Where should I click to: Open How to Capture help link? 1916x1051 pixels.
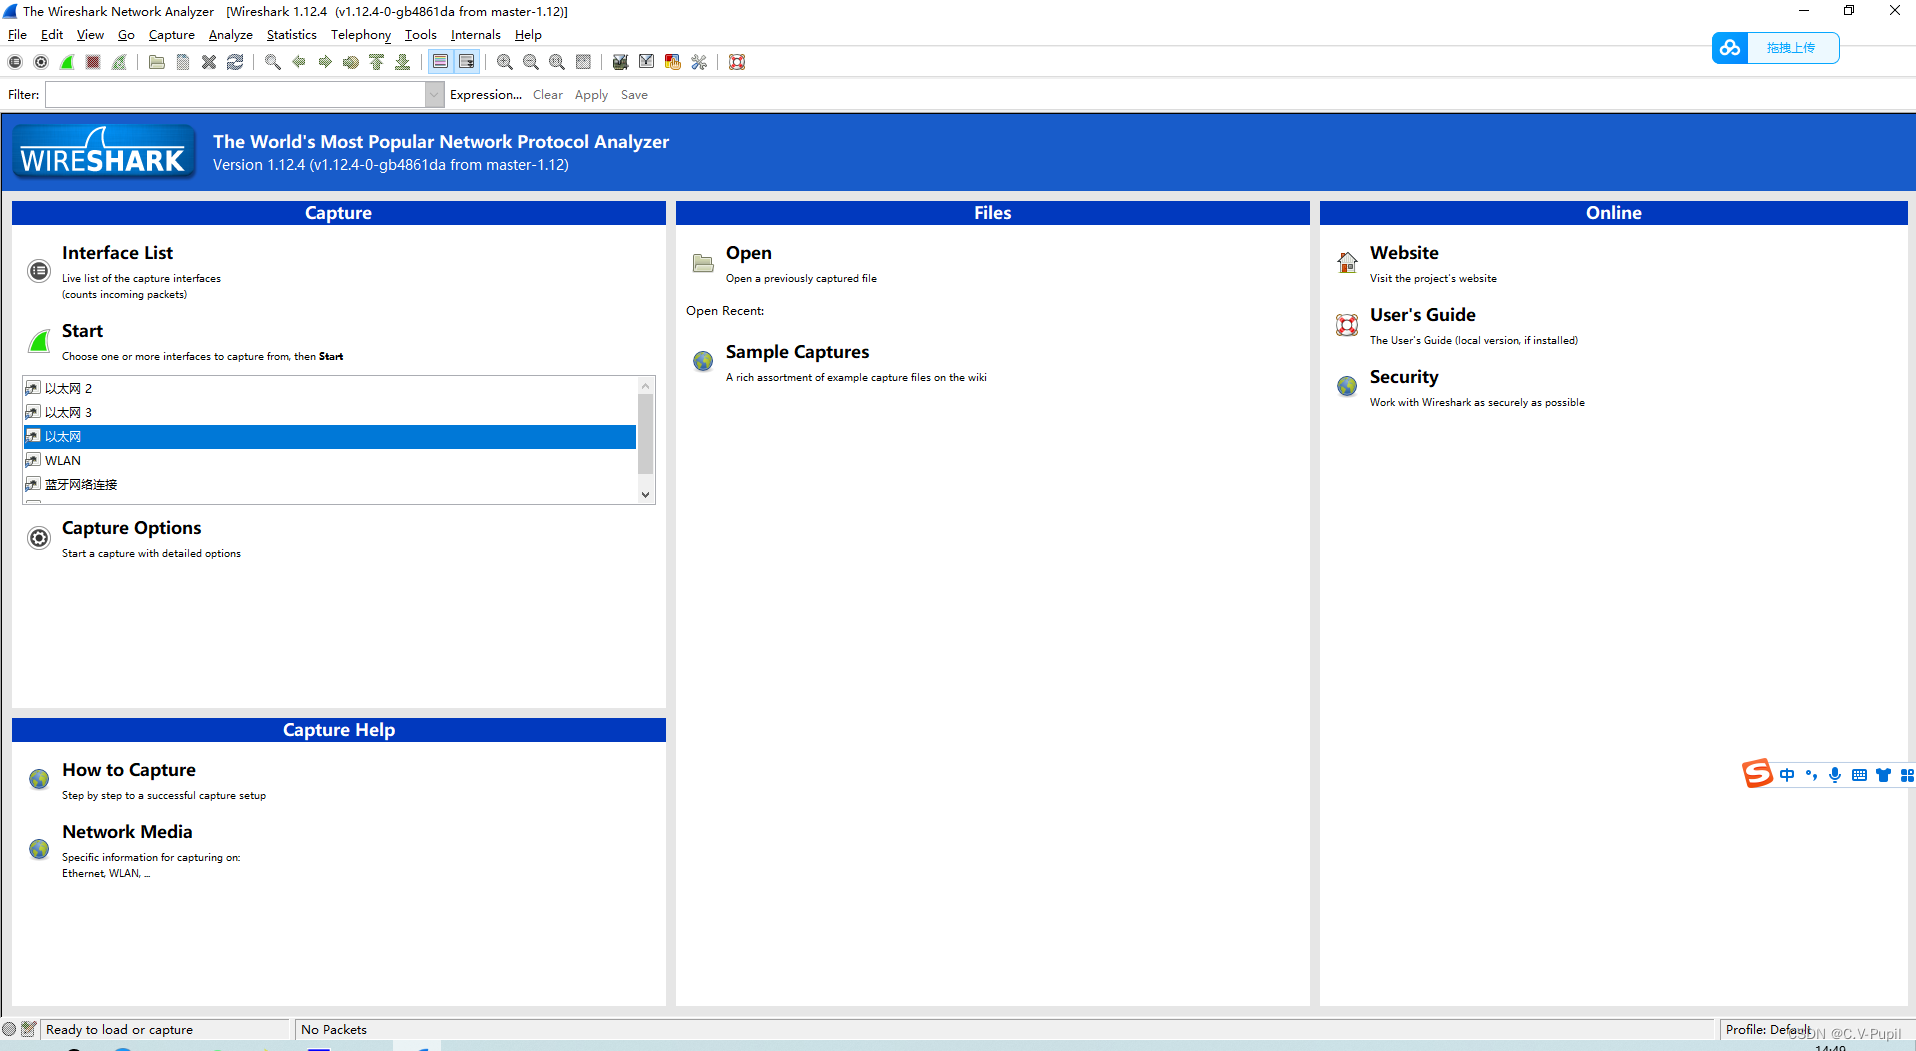tap(129, 770)
